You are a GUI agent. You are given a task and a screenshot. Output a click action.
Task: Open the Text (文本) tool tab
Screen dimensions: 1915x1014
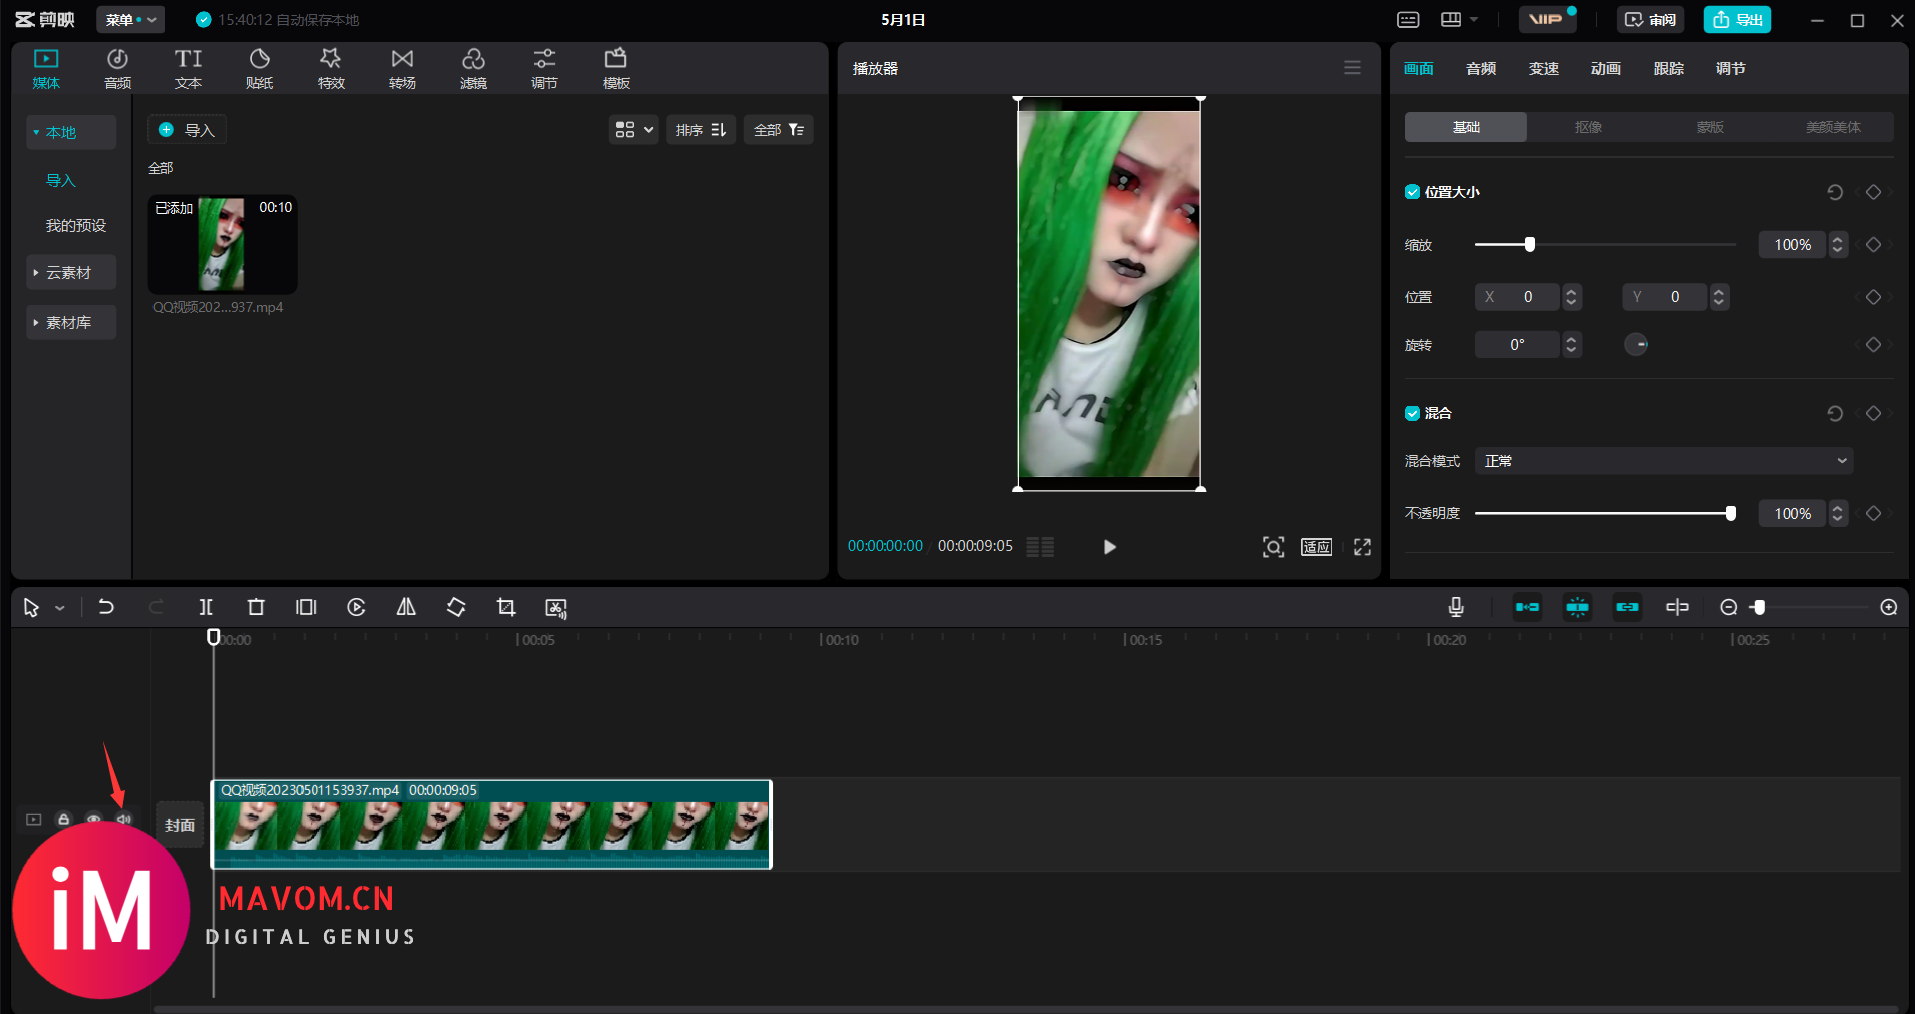click(188, 69)
